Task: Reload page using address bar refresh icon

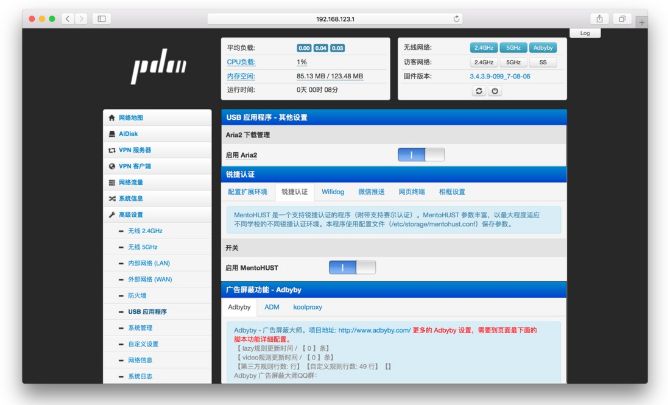Action: 456,19
